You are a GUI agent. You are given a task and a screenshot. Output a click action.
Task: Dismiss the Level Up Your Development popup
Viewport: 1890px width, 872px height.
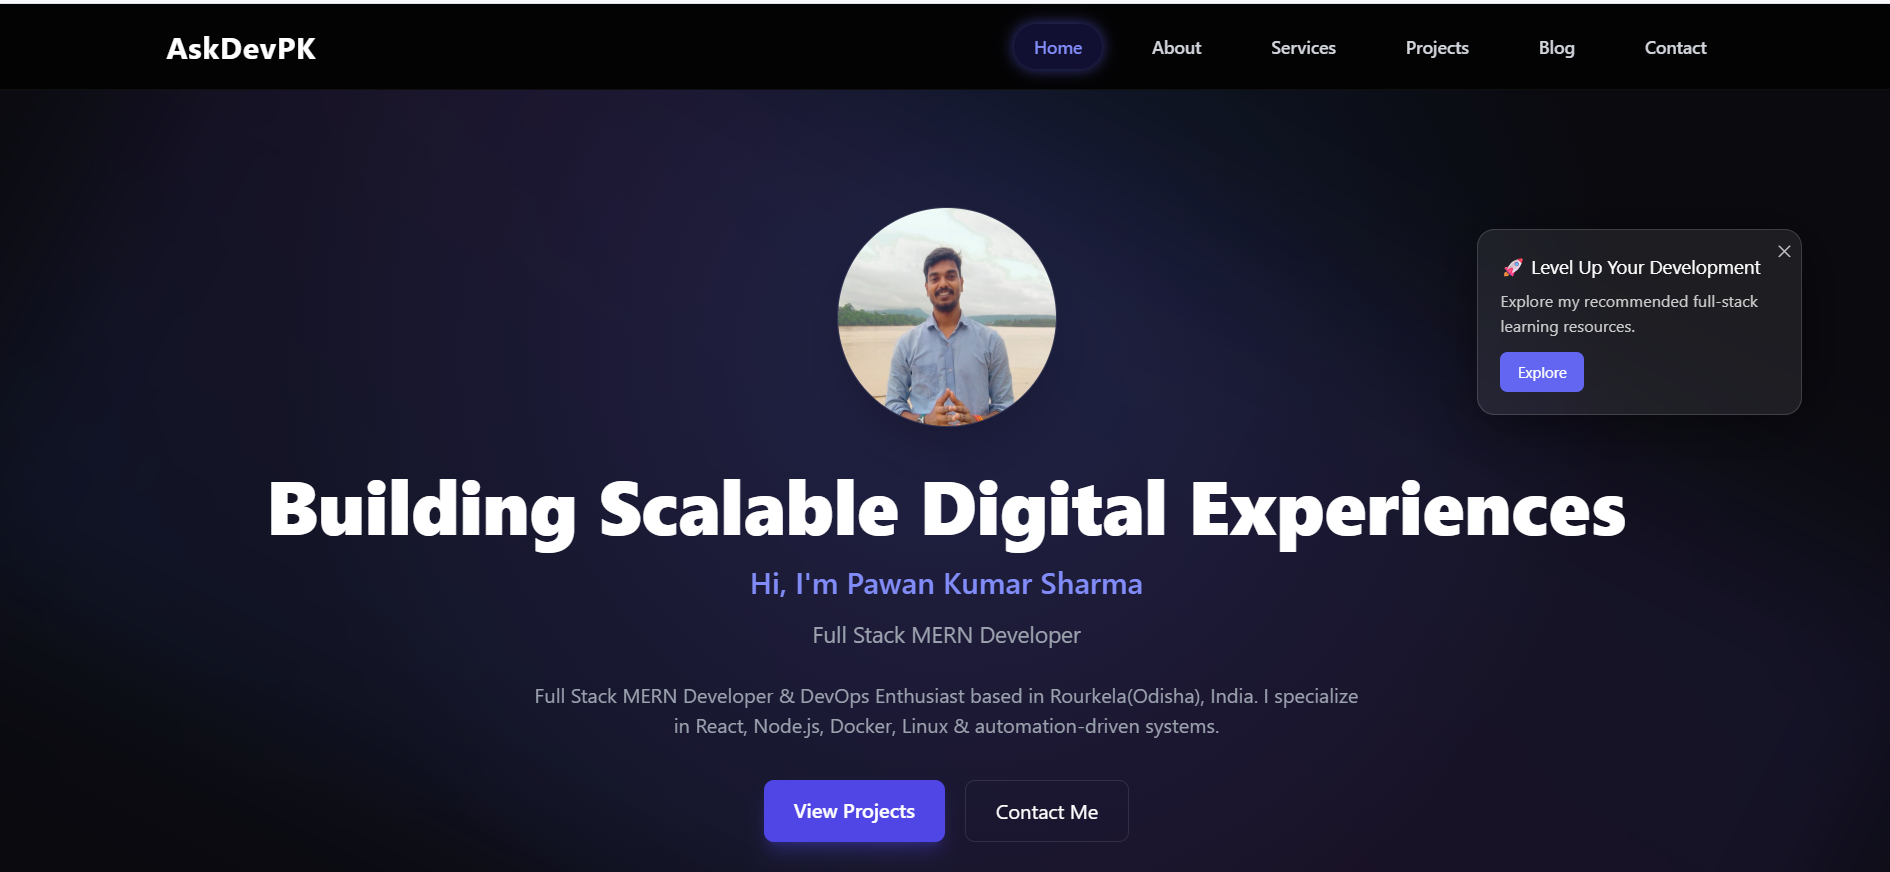(x=1784, y=251)
